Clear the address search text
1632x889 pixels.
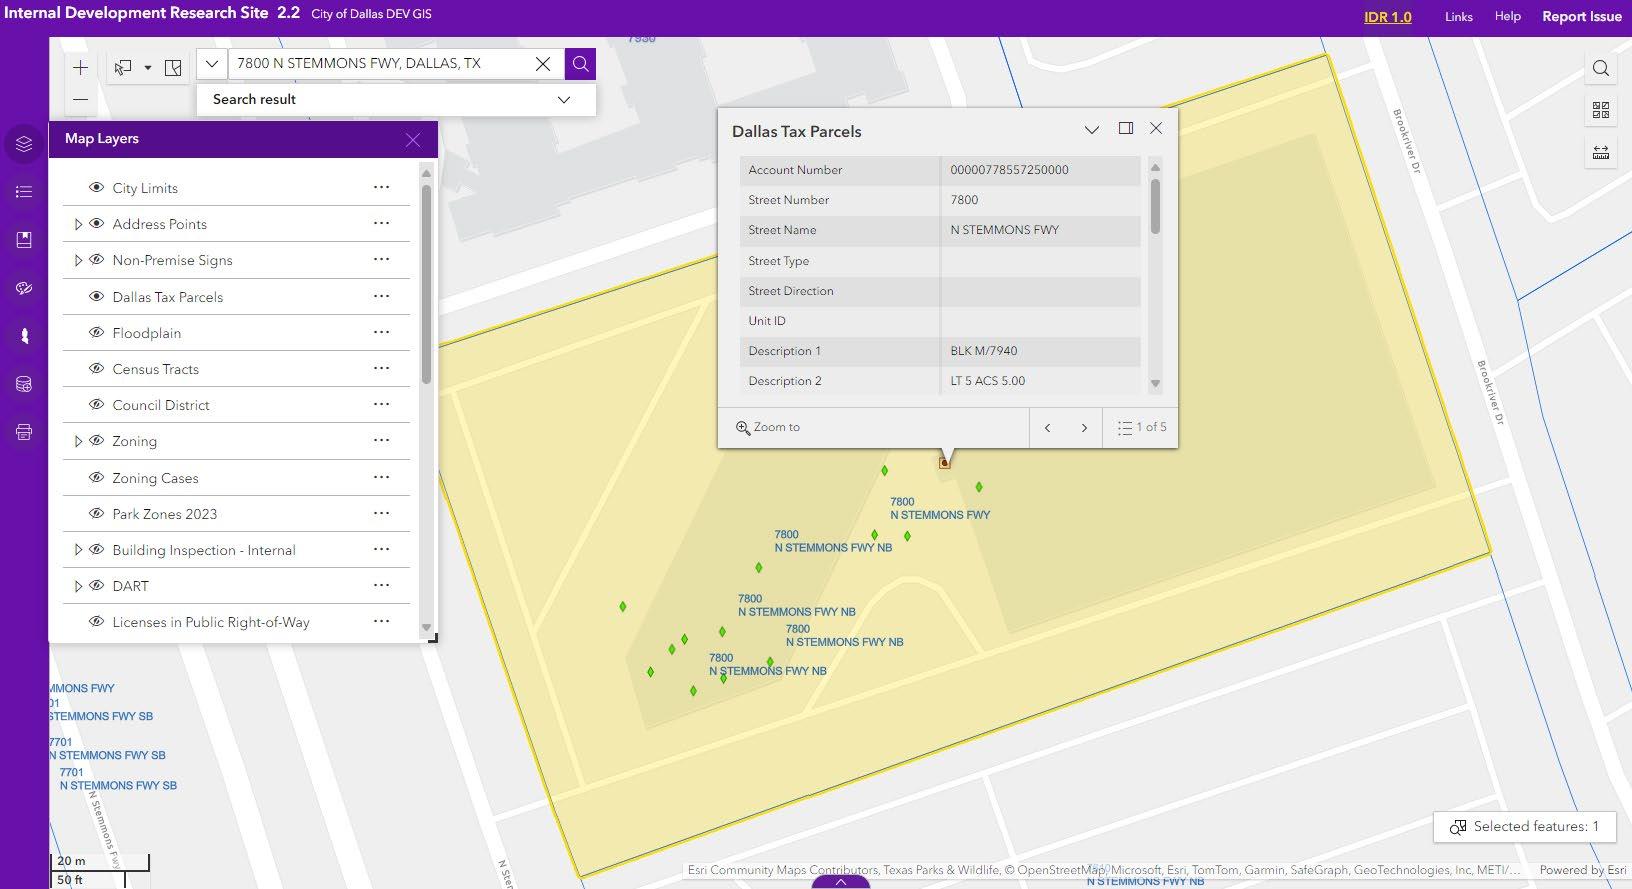point(543,64)
